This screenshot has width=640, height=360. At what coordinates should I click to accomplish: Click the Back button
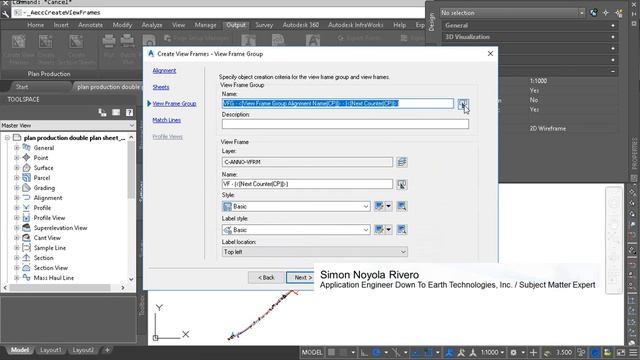(266, 278)
